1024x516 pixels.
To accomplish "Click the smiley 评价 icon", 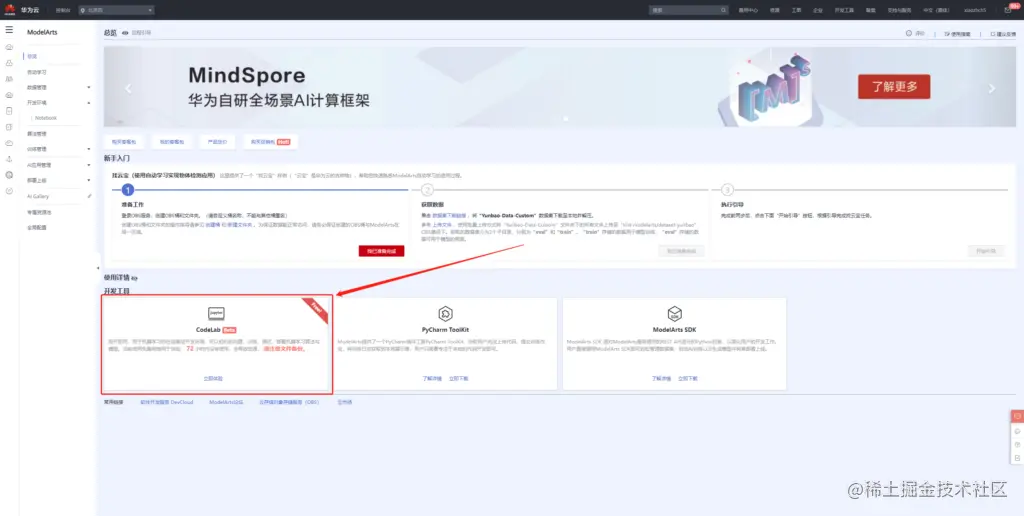I will click(908, 33).
